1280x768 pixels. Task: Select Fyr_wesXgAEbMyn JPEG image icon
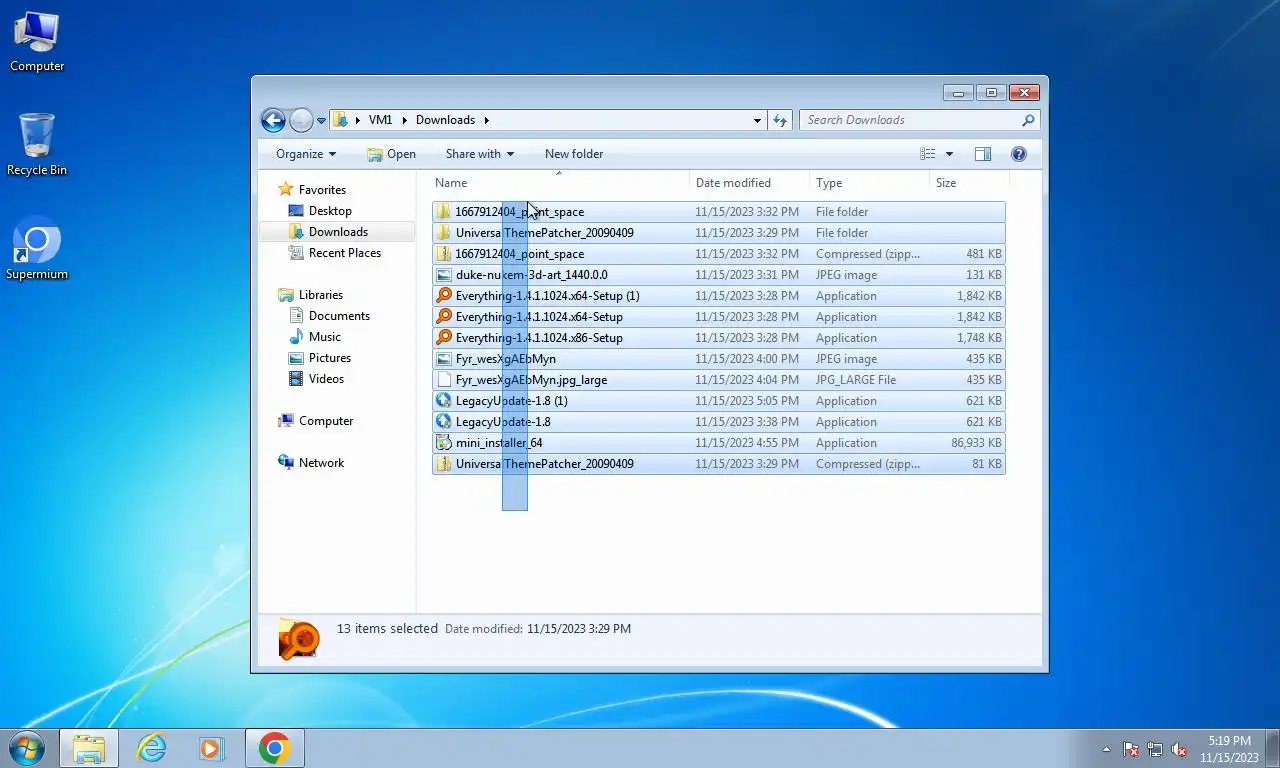444,359
